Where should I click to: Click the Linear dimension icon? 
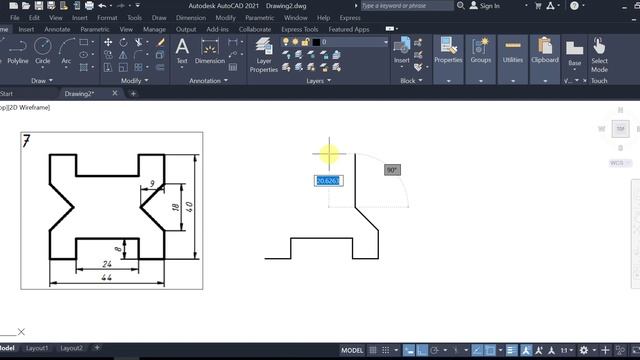point(233,42)
